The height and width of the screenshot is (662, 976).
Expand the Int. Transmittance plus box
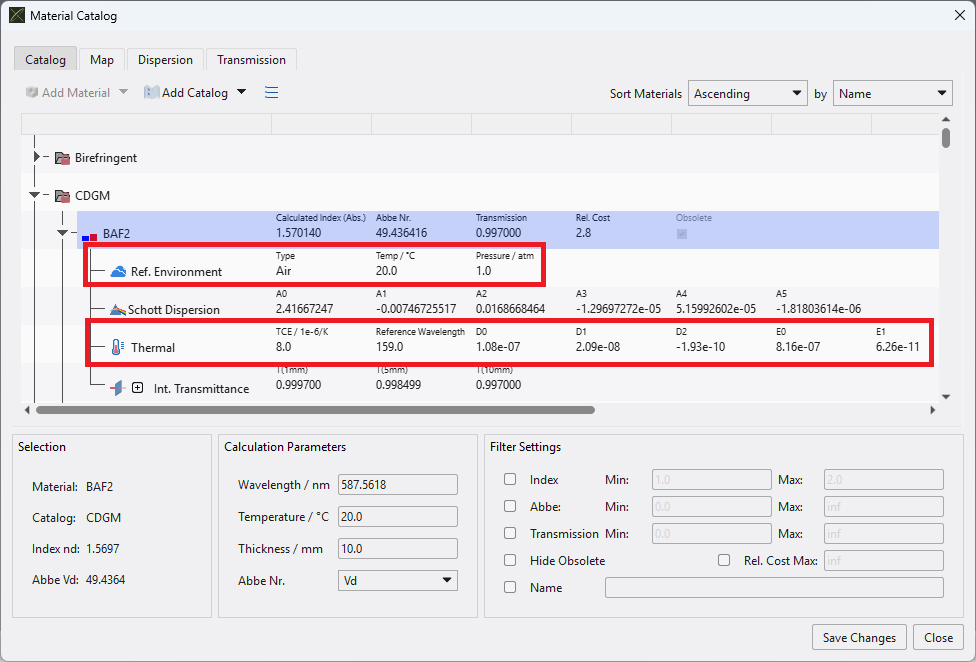coord(138,388)
